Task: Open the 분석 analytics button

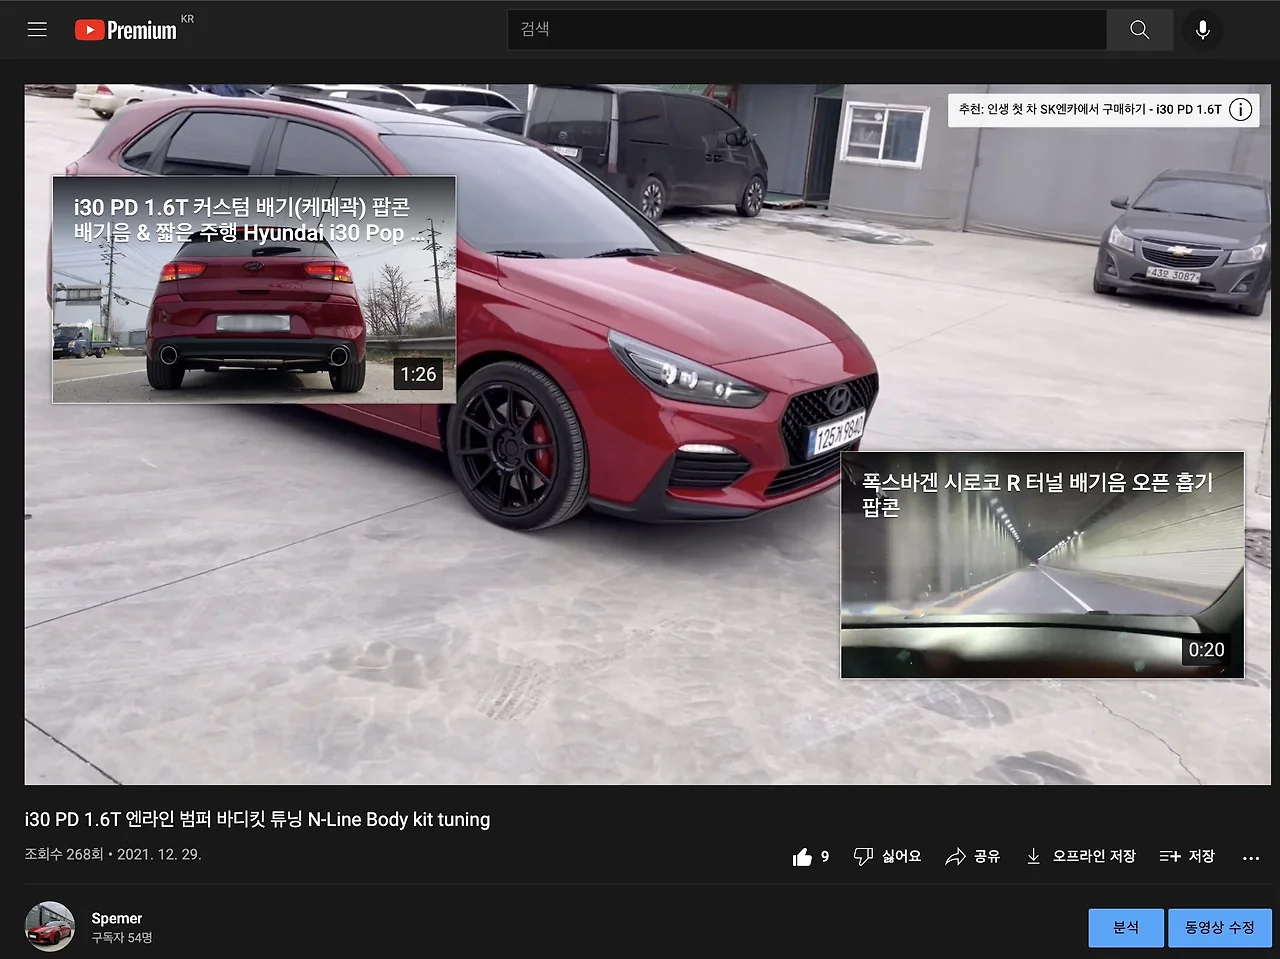Action: [1126, 928]
